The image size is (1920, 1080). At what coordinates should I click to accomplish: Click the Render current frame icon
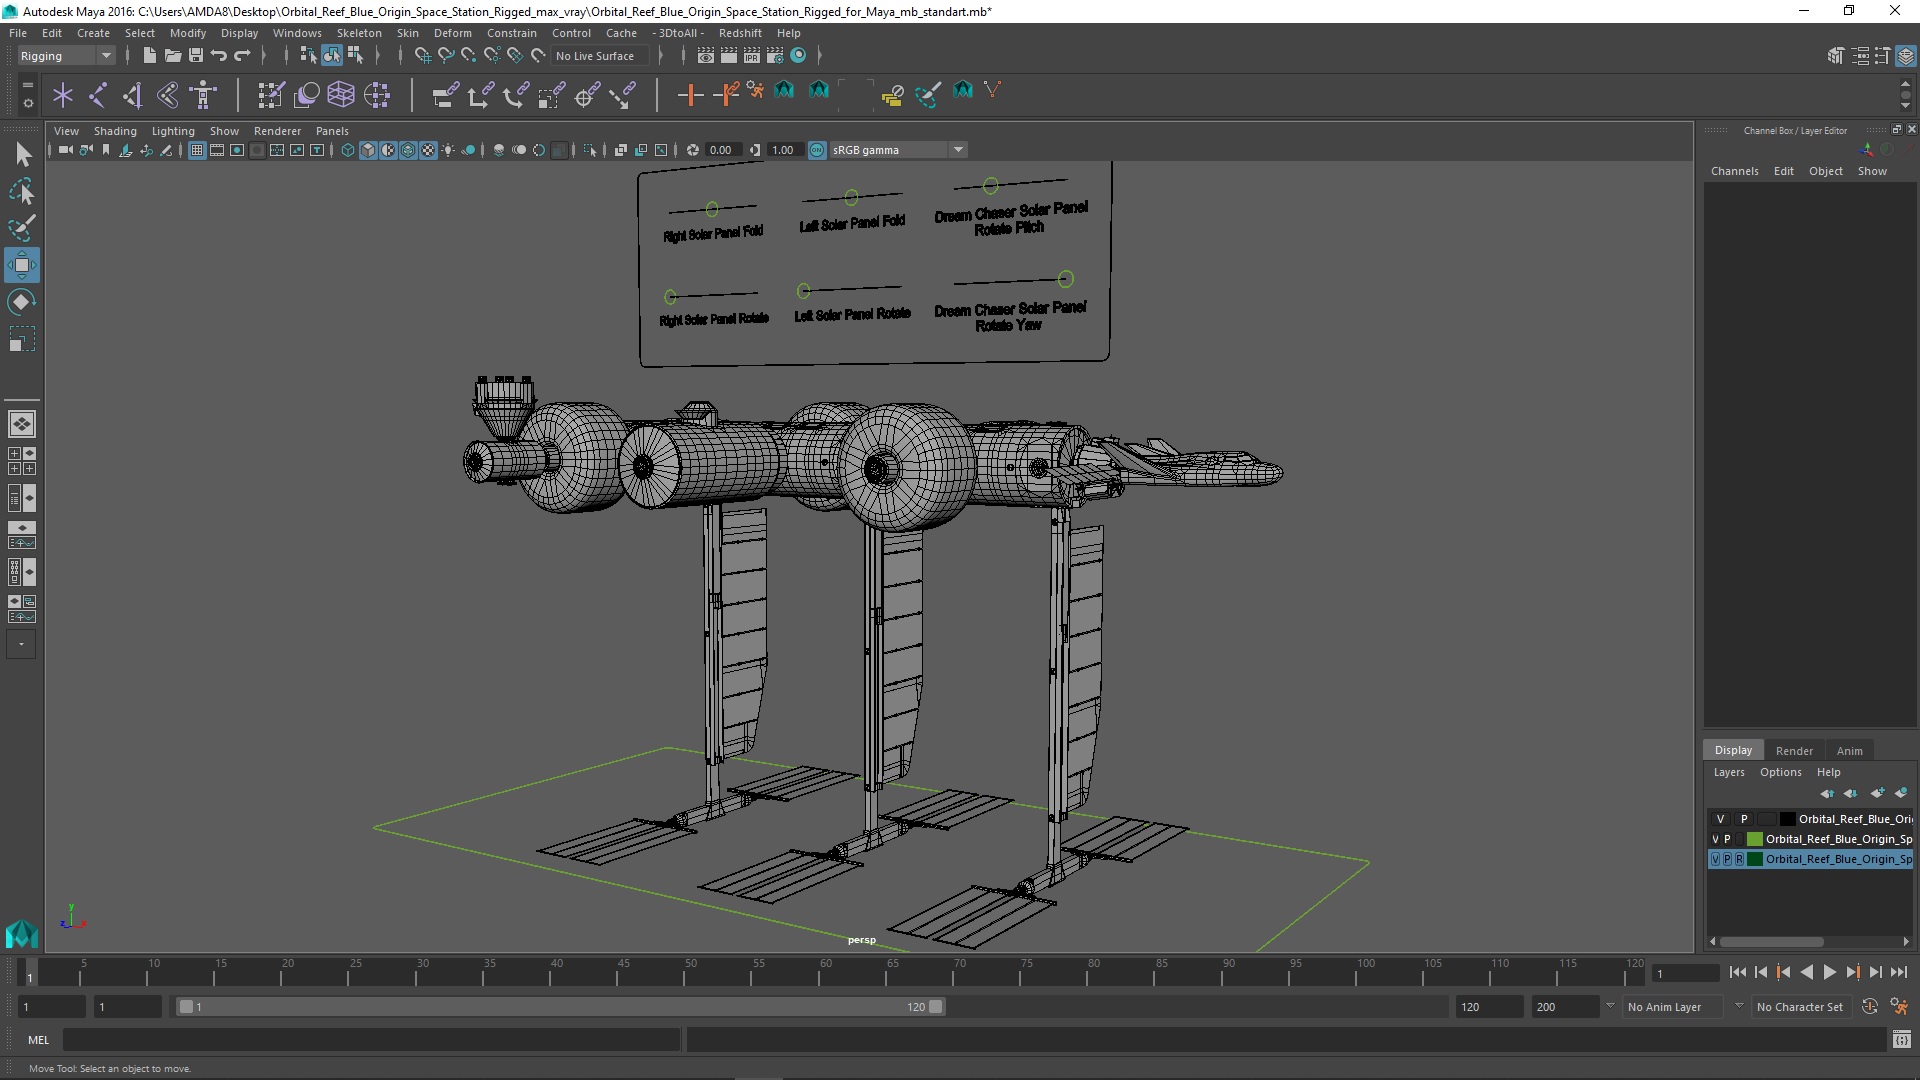pyautogui.click(x=729, y=55)
